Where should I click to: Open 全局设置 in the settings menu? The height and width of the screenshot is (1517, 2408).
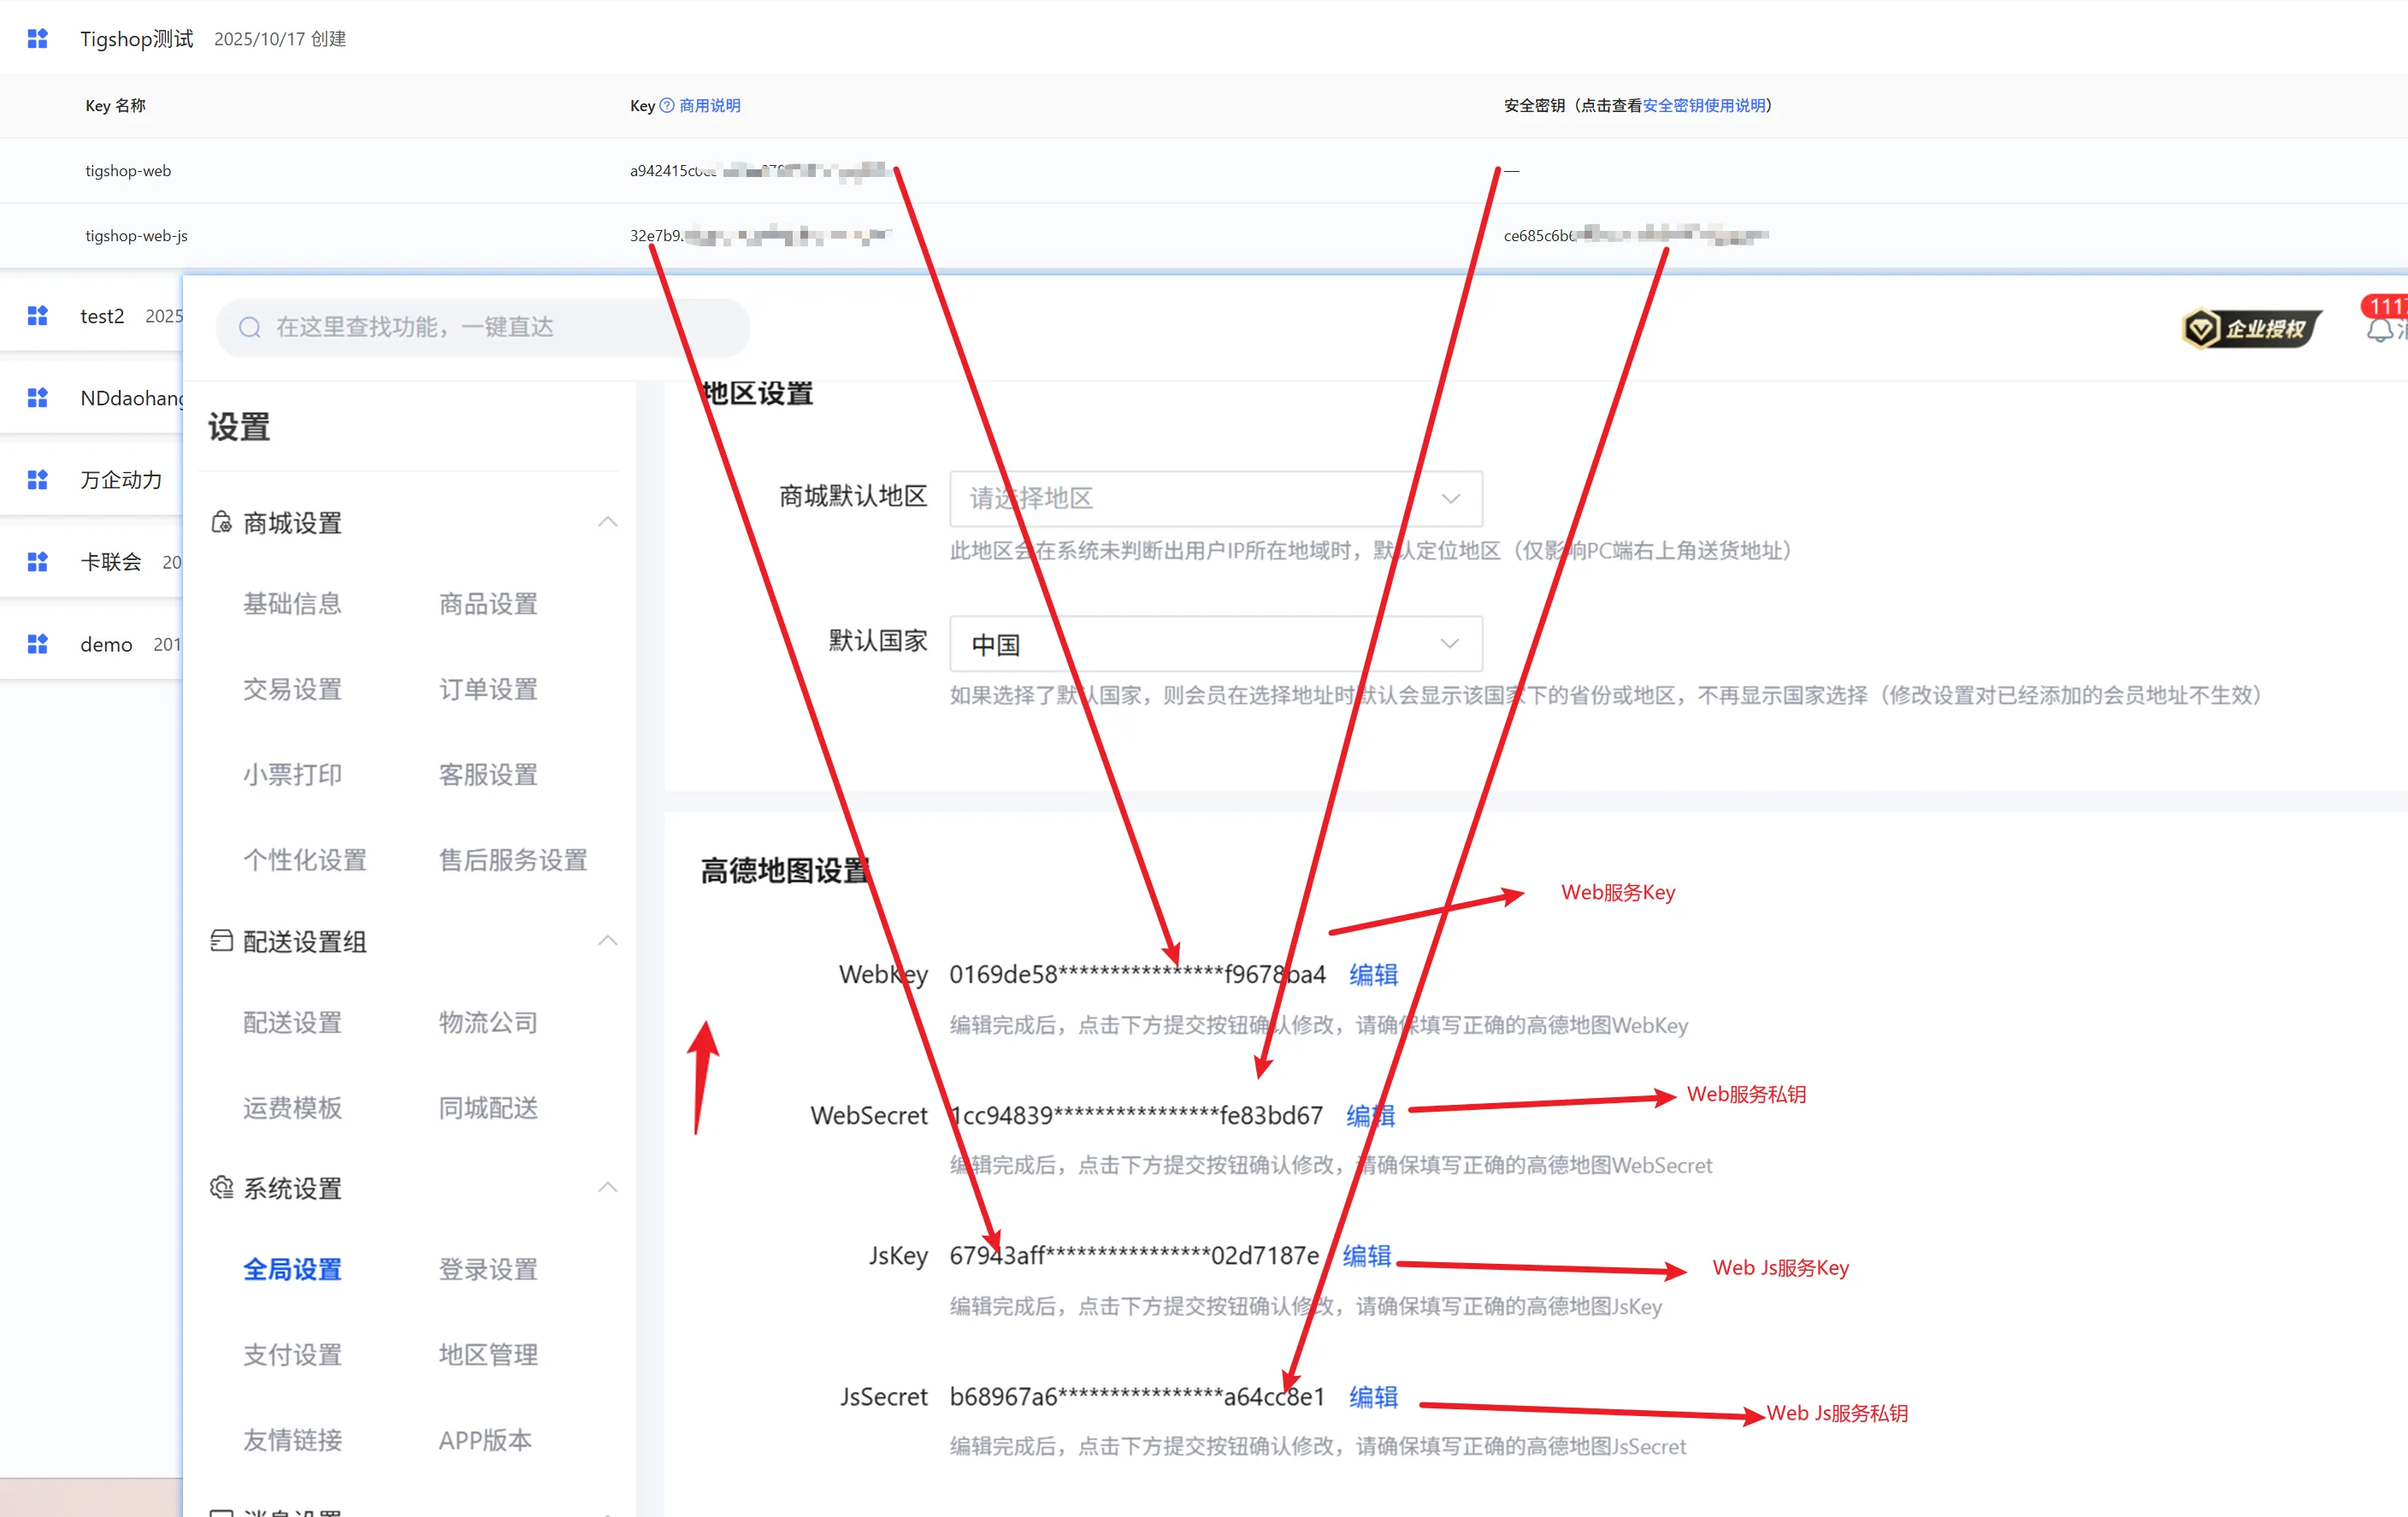pyautogui.click(x=292, y=1270)
